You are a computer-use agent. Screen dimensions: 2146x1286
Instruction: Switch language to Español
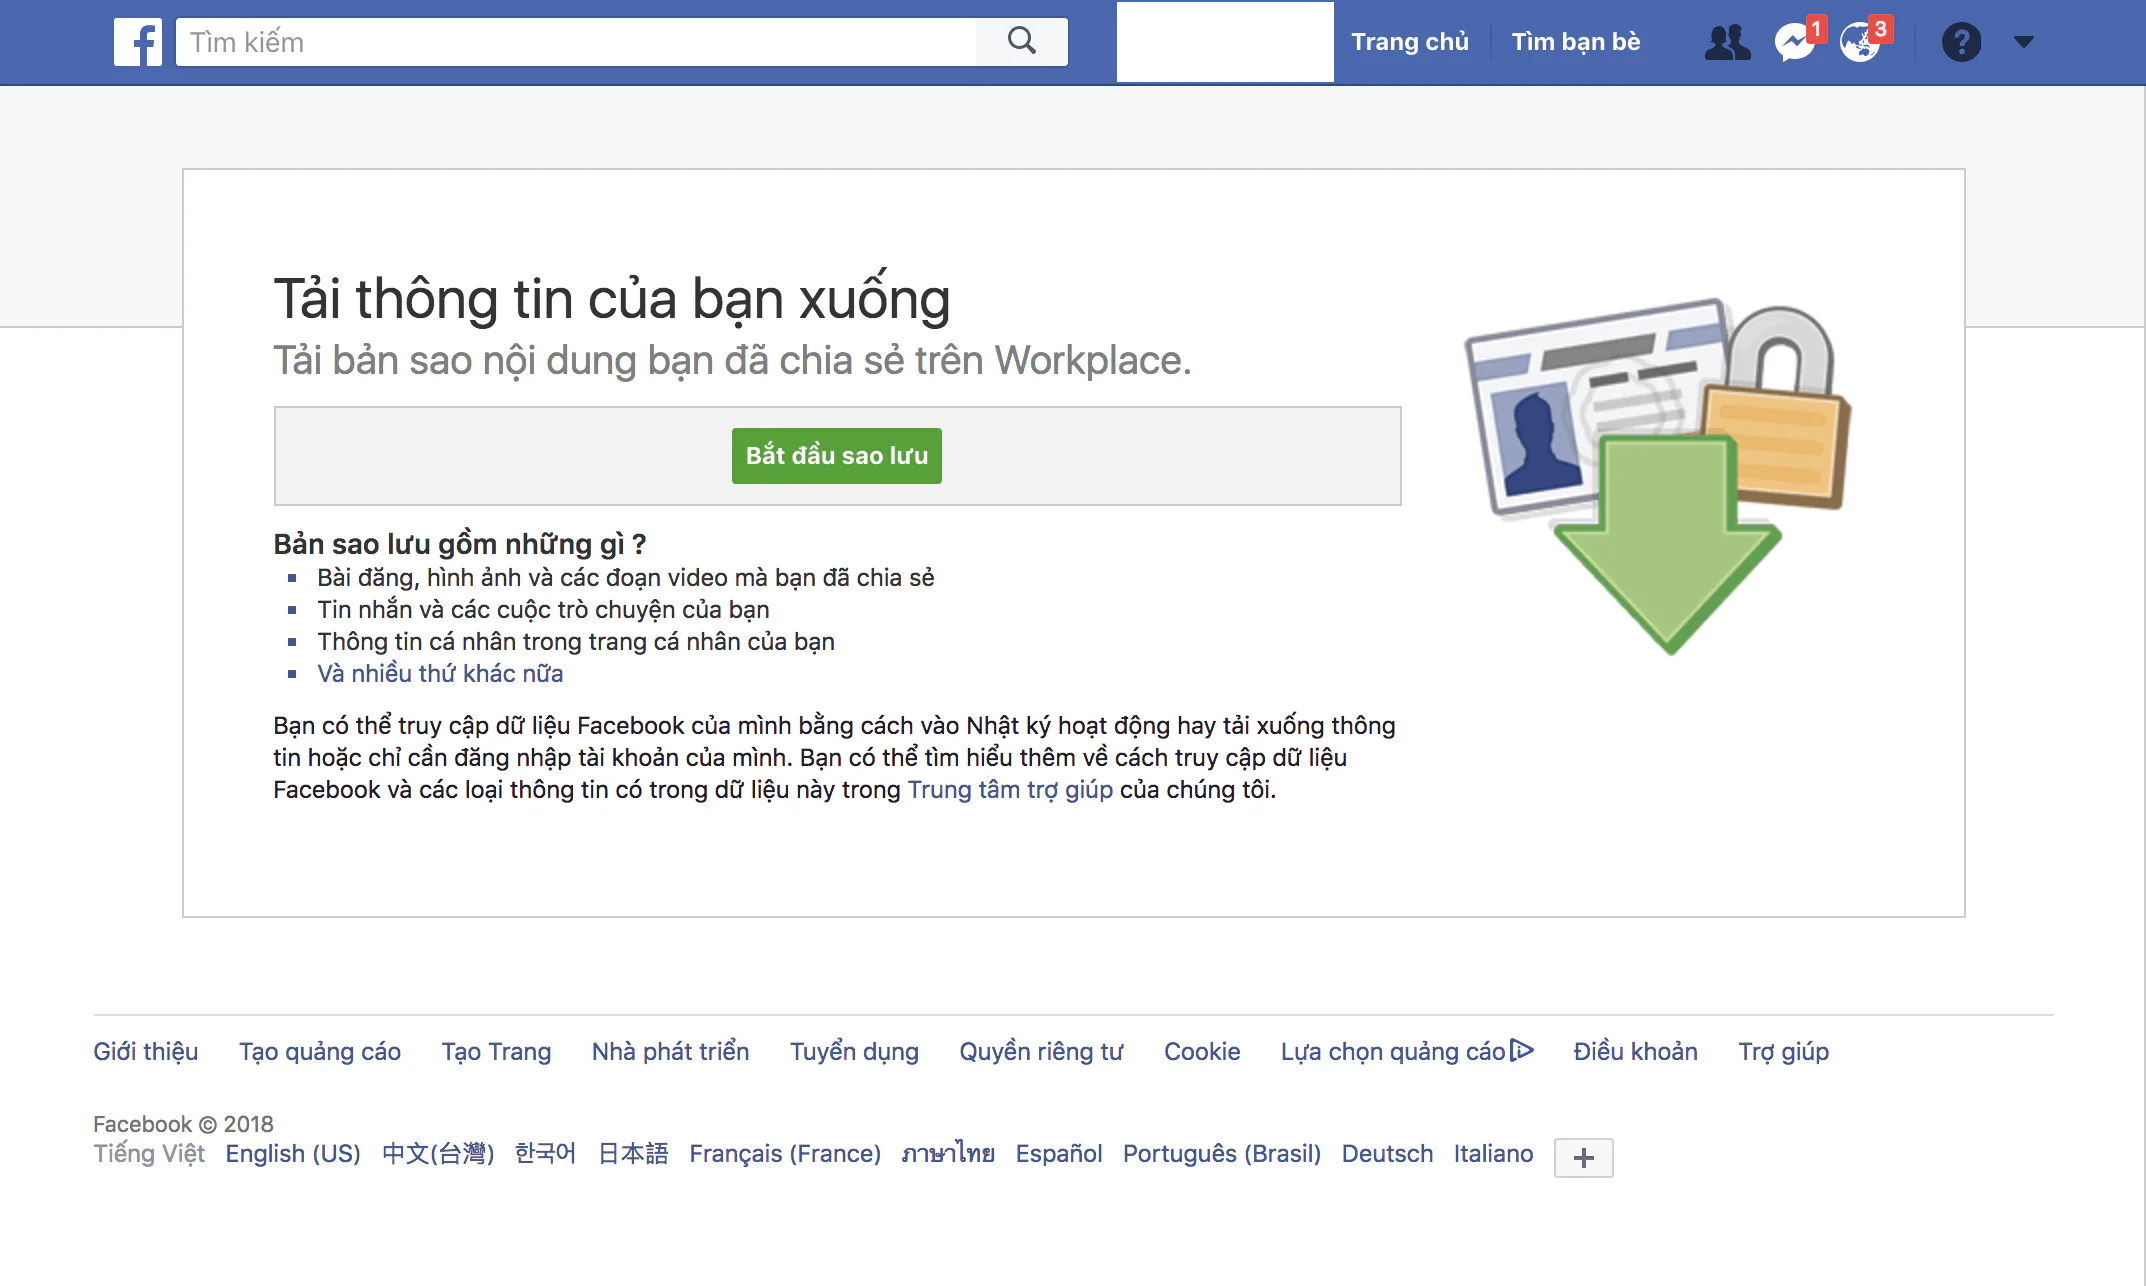(1059, 1154)
